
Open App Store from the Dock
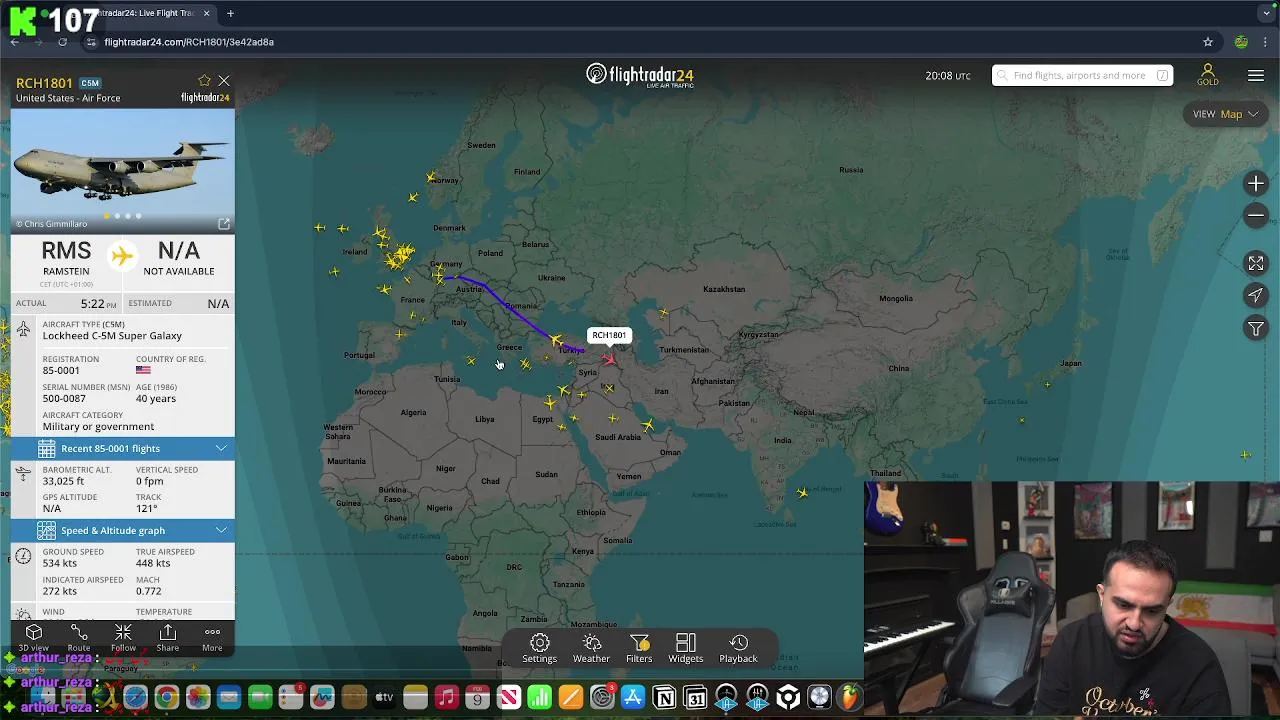tap(633, 697)
